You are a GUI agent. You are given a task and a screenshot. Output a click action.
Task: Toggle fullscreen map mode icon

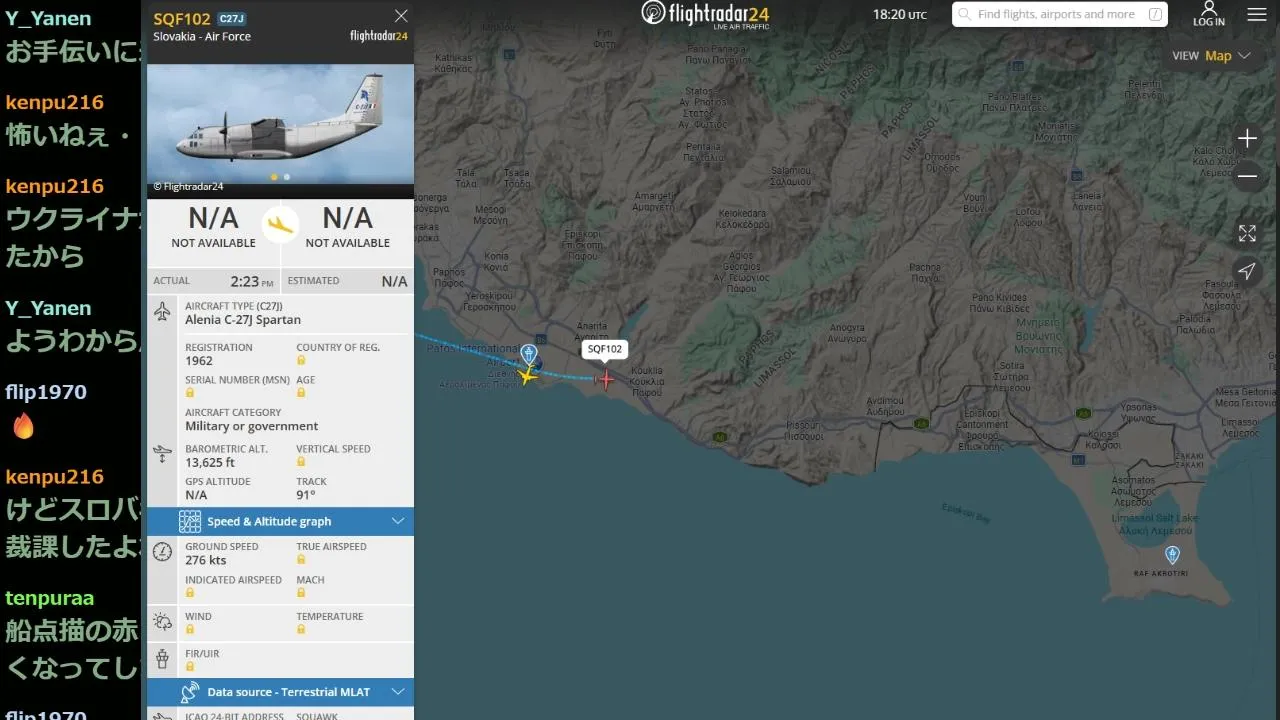click(x=1247, y=233)
